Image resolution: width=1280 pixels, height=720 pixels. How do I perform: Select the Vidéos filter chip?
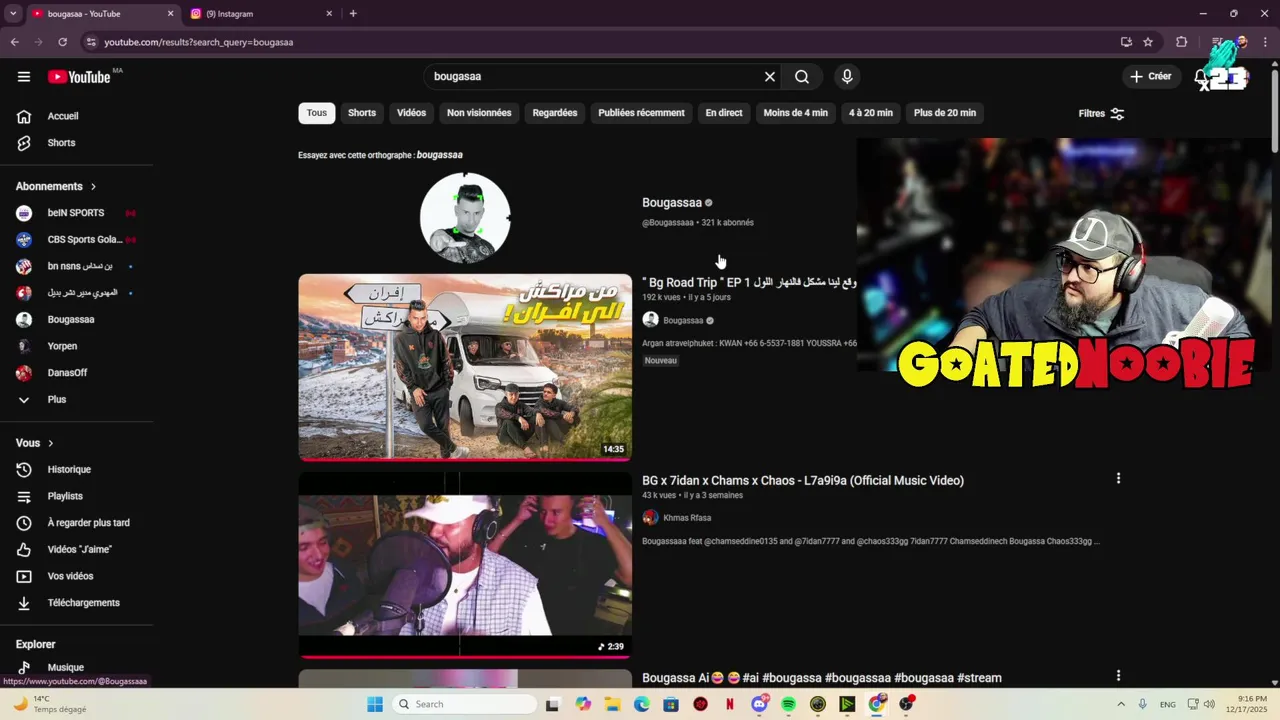[x=411, y=113]
